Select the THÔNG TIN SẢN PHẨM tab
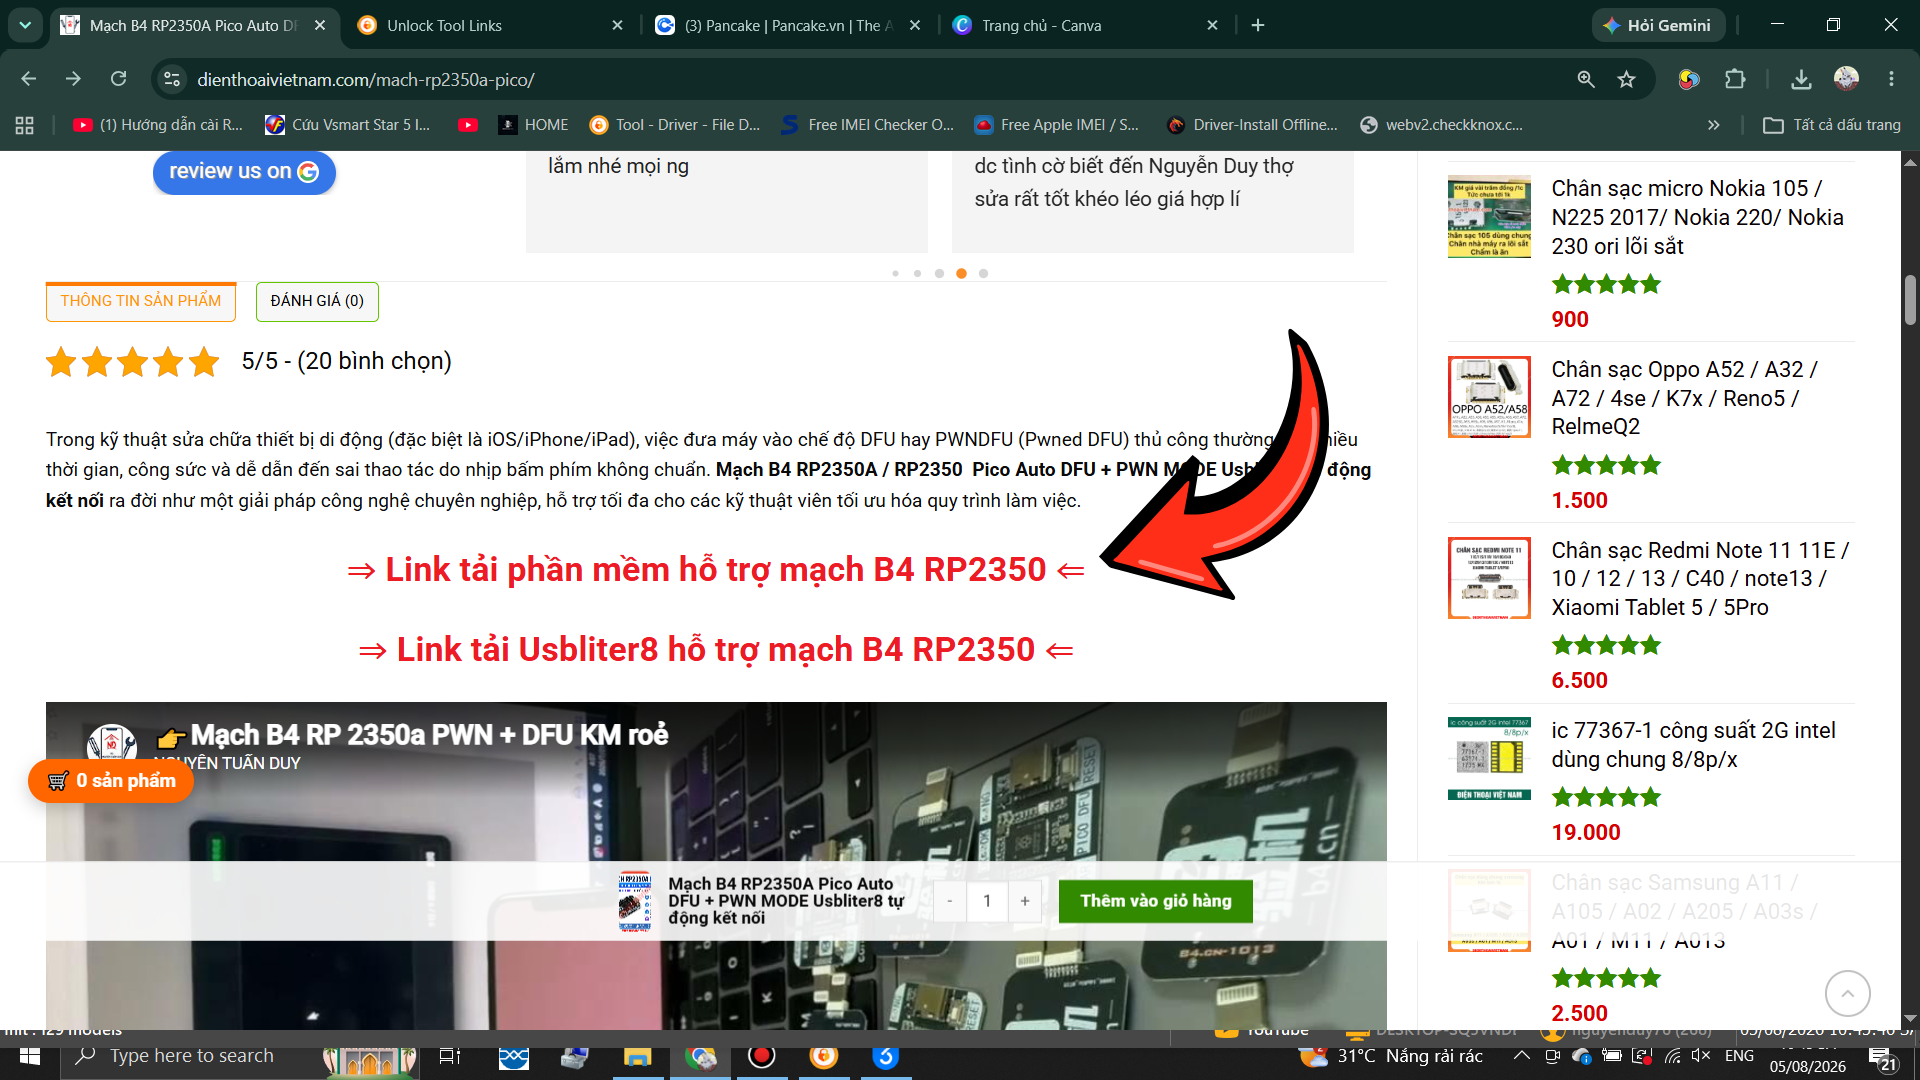 click(141, 301)
